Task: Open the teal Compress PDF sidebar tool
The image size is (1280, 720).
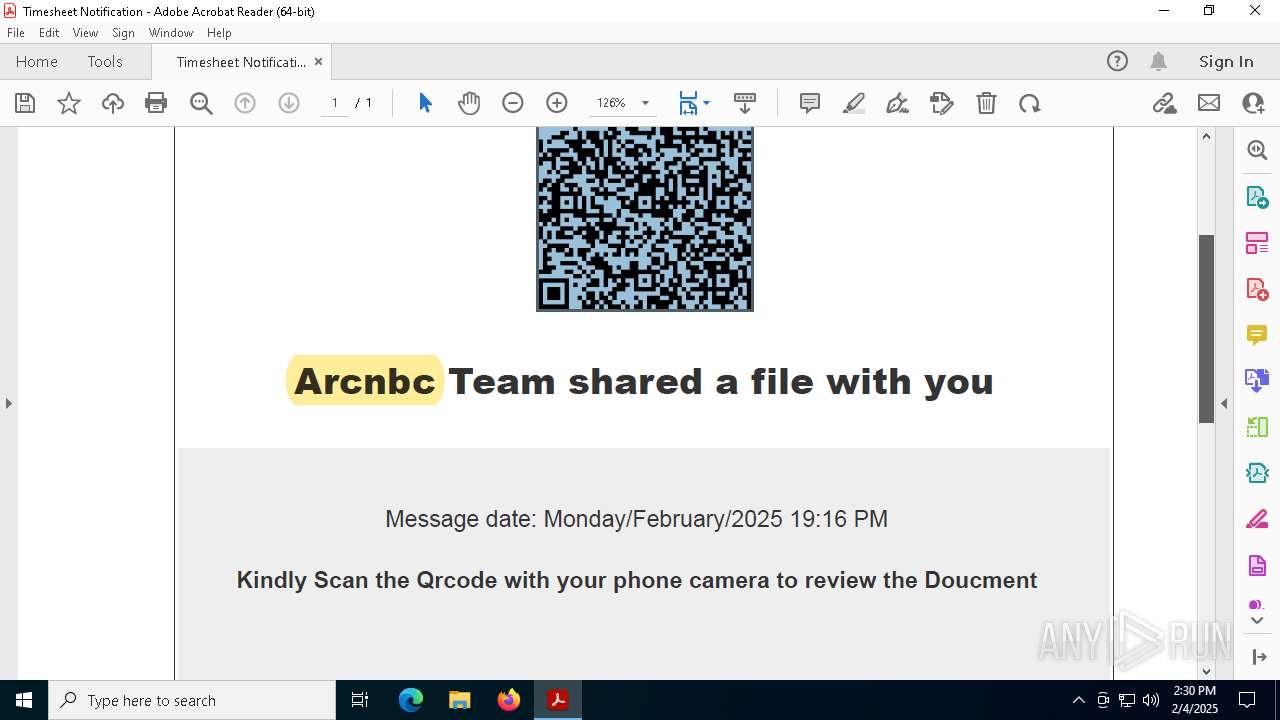Action: (1257, 473)
